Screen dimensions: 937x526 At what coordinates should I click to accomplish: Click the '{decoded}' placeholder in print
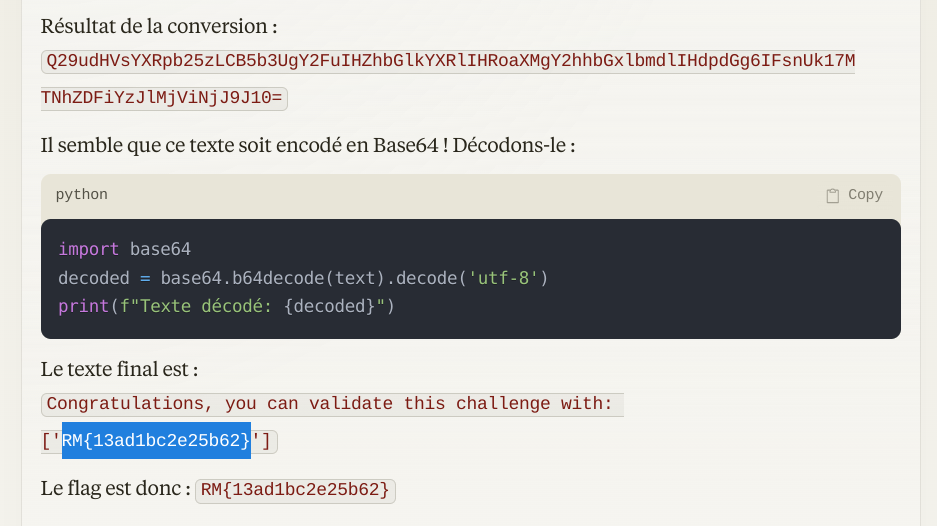(328, 305)
